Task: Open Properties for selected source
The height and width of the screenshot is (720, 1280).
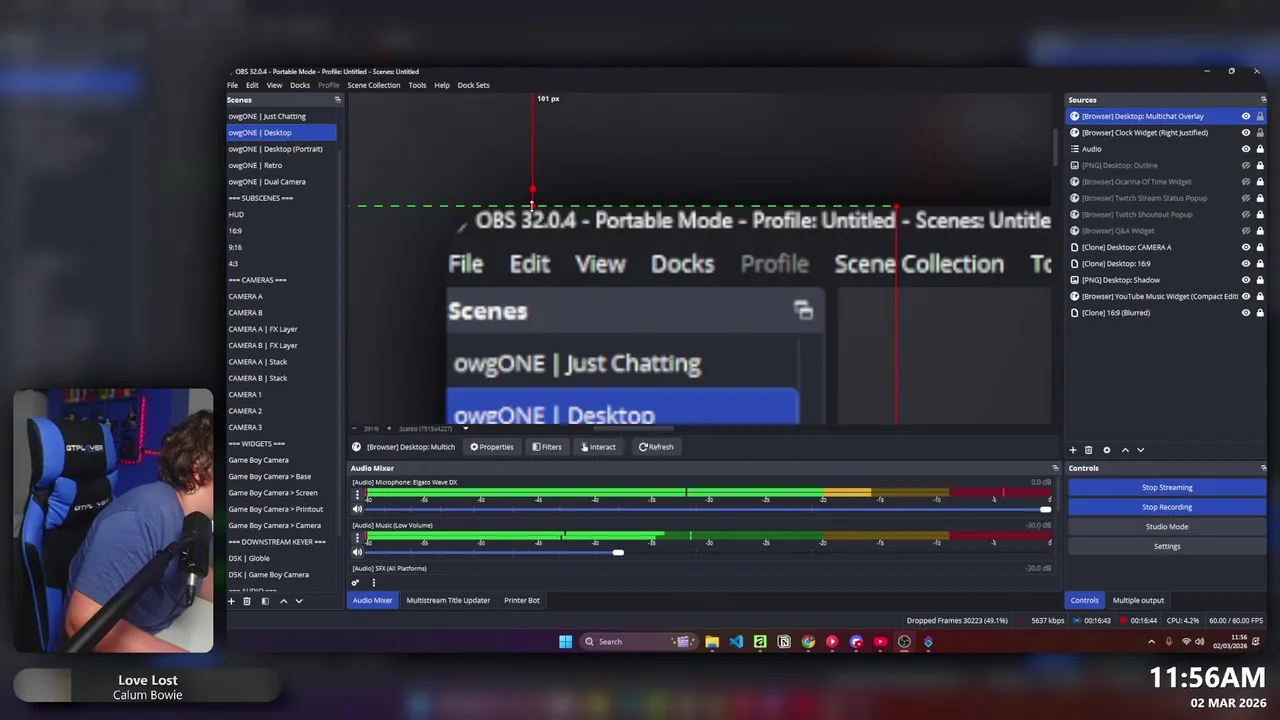Action: (x=492, y=447)
